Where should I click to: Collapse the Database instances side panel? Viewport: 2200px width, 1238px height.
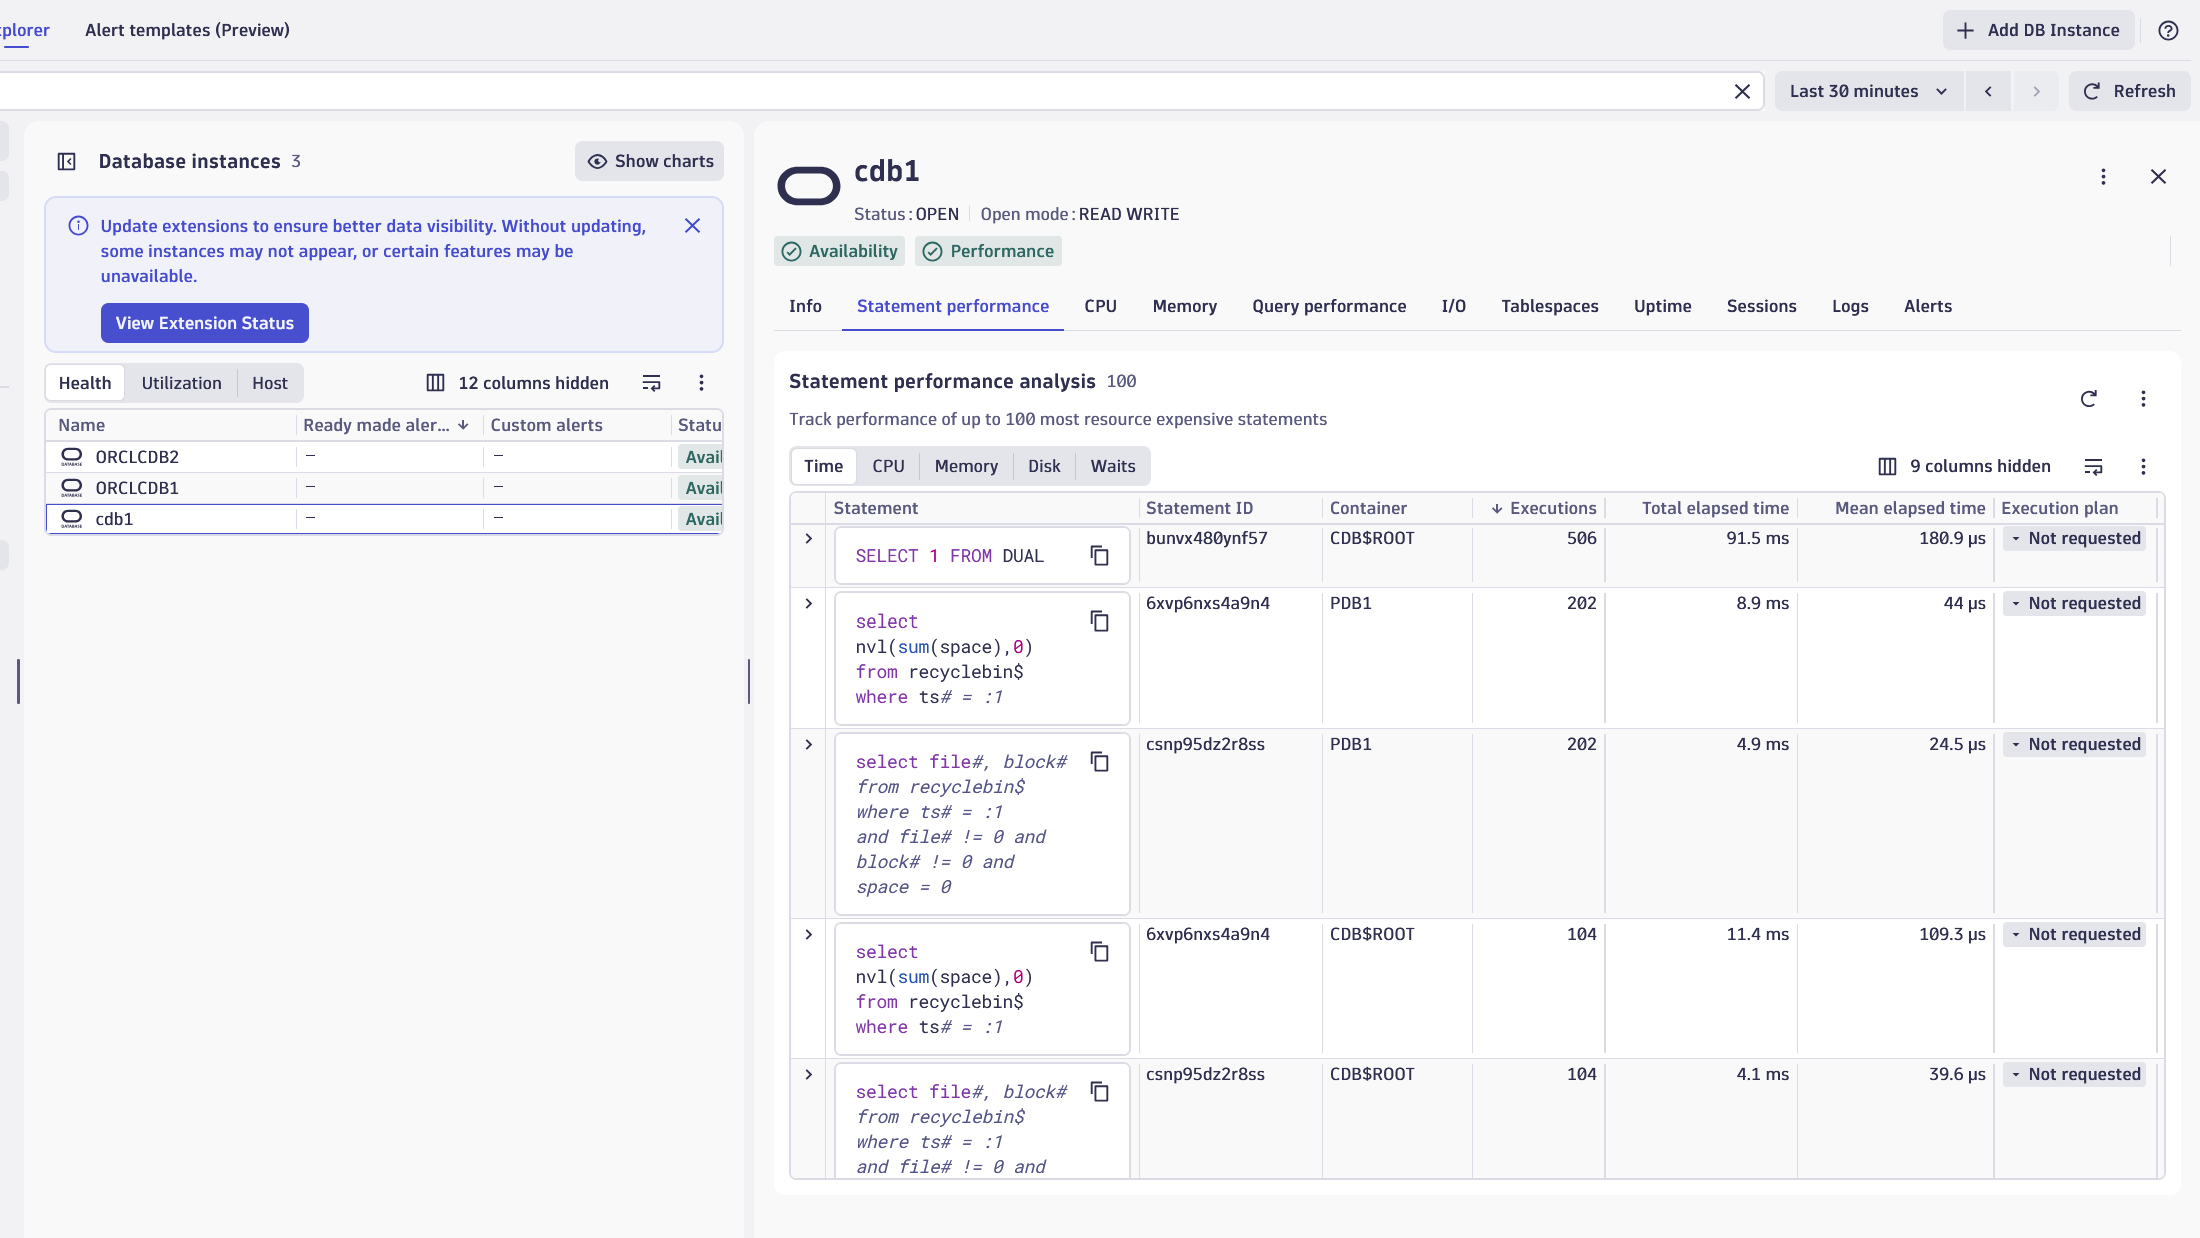click(66, 161)
